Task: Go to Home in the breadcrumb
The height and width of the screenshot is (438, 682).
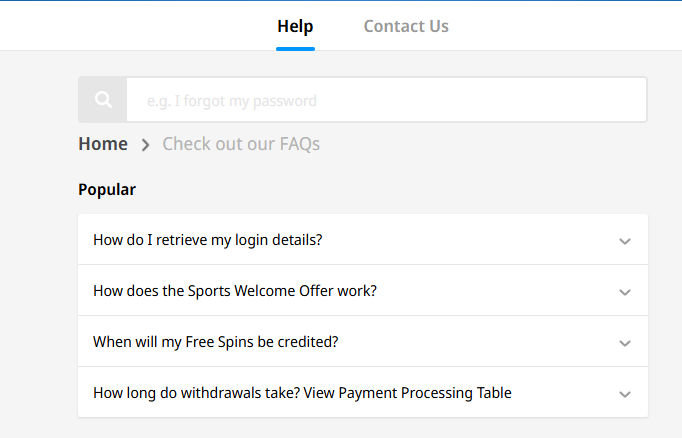Action: click(103, 144)
